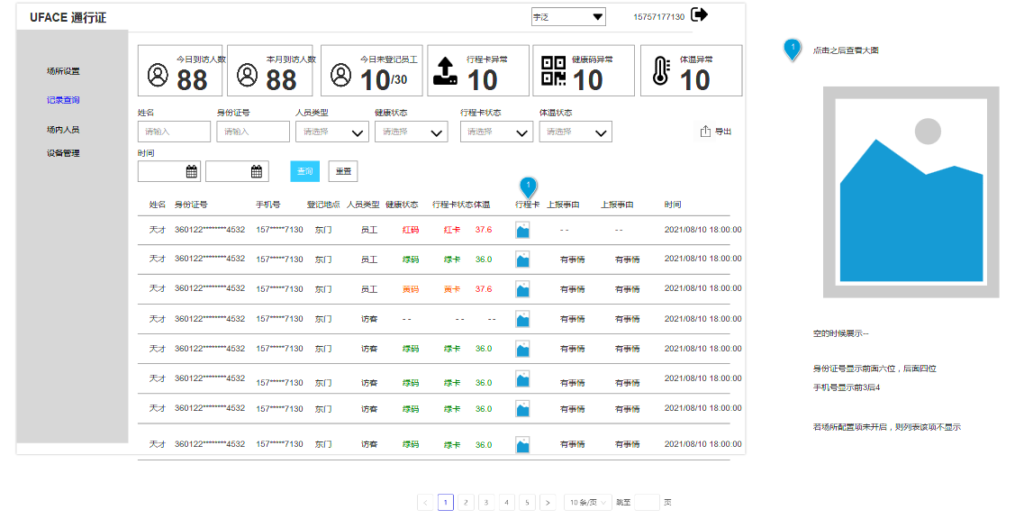The image size is (1024, 528).
Task: Select 记录查询 in the sidebar
Action: coord(63,100)
